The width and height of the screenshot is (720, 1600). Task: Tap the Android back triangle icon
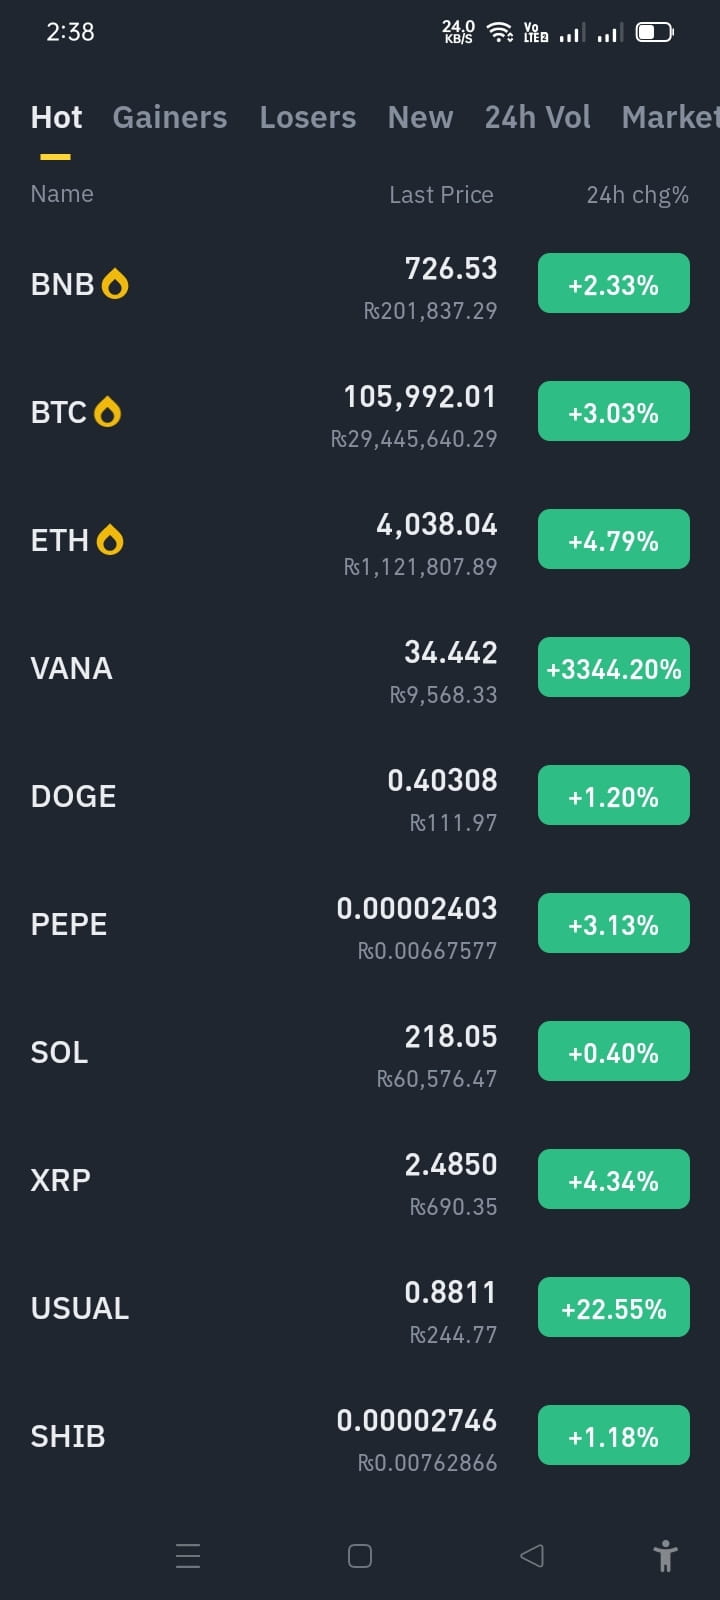[x=532, y=1556]
